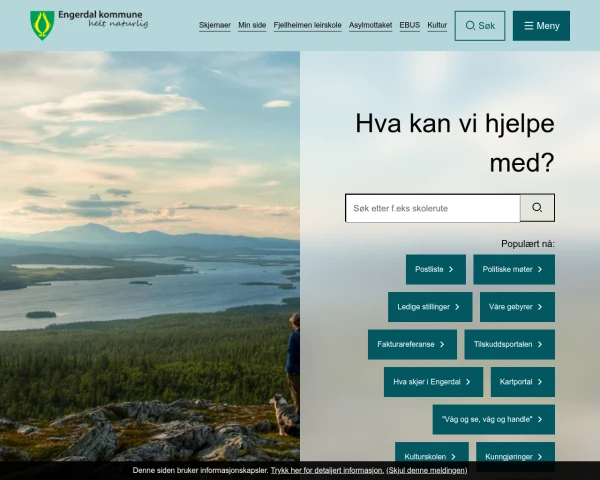Open Fakturareferanse page
The image size is (600, 480).
tap(412, 344)
